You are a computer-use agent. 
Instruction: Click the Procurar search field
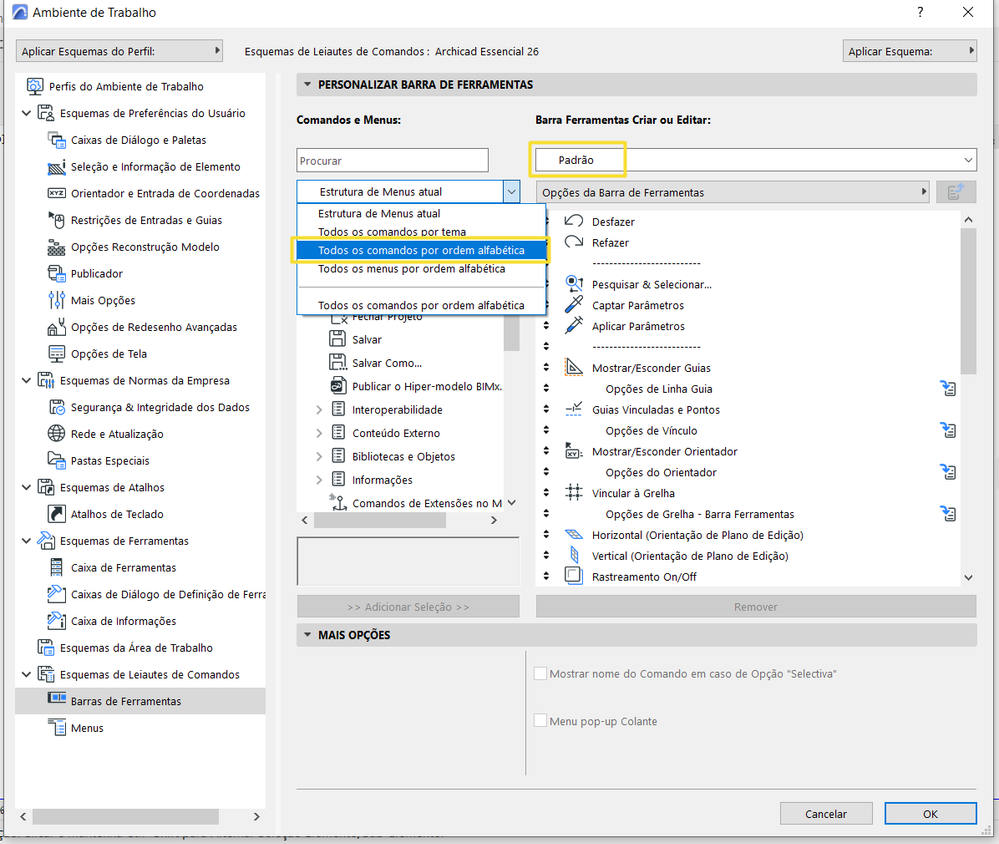(x=392, y=161)
